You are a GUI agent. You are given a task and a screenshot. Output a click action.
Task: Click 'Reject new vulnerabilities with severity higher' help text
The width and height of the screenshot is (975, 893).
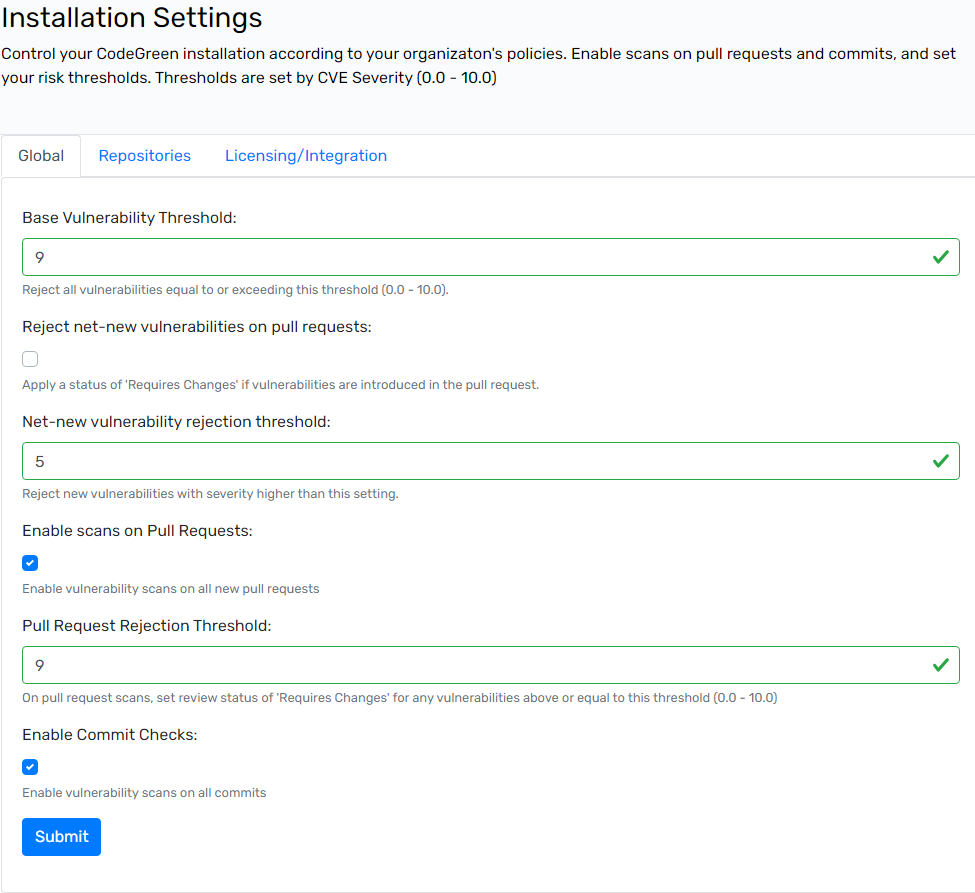[x=210, y=494]
